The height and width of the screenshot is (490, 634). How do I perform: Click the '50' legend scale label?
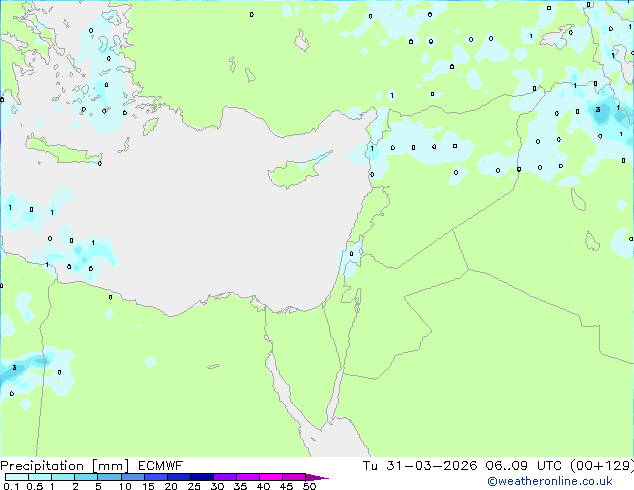point(309,486)
